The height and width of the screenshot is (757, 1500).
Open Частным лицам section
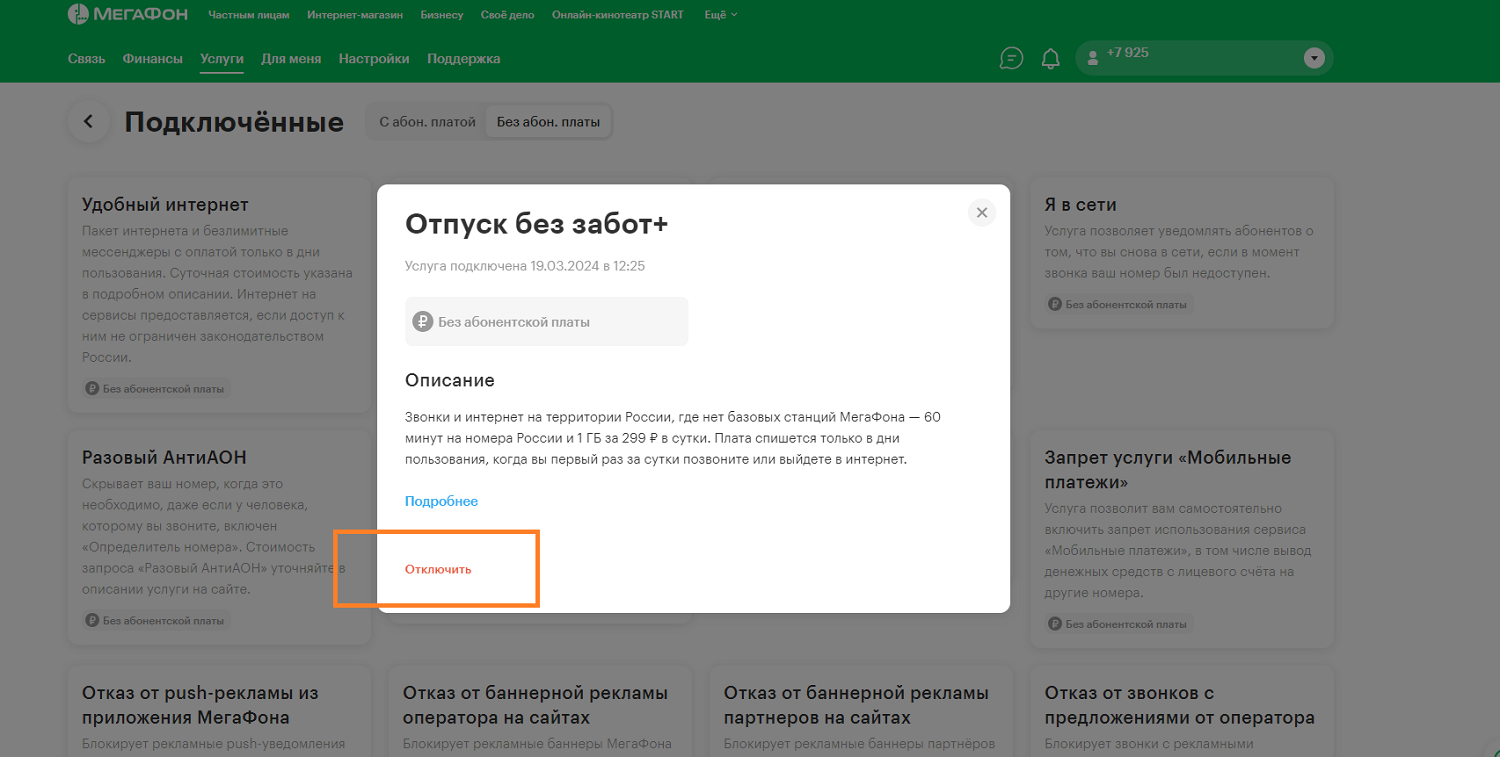click(x=249, y=15)
